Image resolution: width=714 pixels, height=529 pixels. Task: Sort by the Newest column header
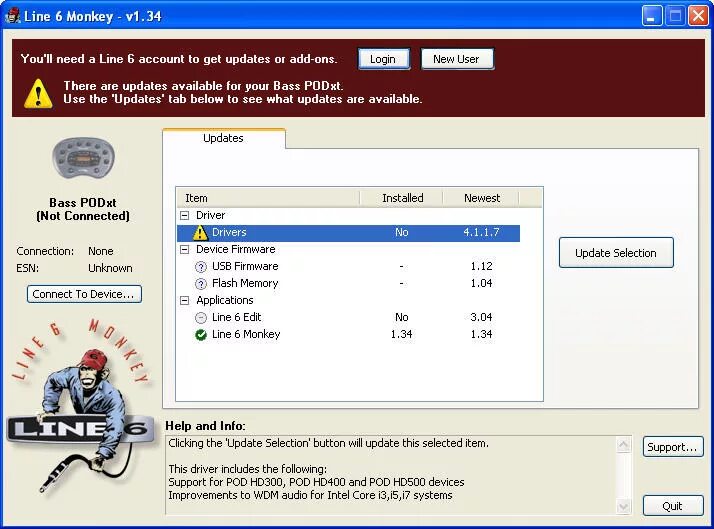click(x=481, y=198)
